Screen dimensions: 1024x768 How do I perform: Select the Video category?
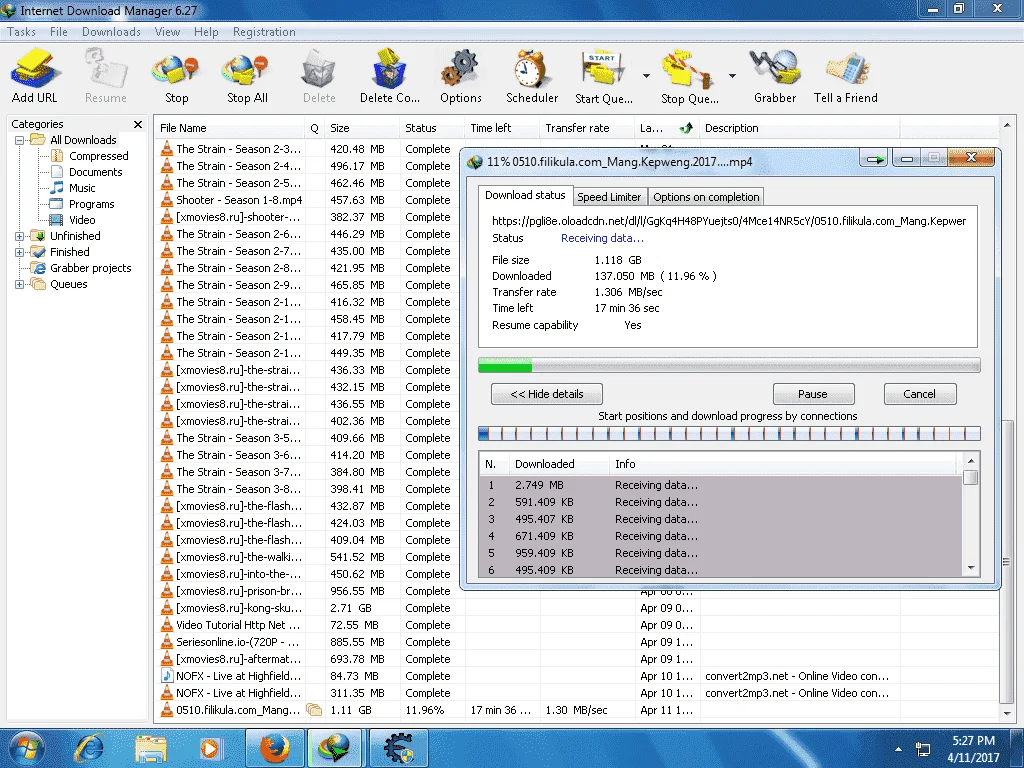pos(82,220)
